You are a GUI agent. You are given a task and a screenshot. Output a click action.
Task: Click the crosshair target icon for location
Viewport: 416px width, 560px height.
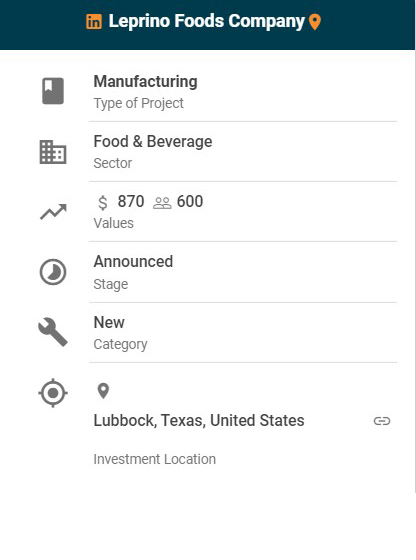coord(53,393)
